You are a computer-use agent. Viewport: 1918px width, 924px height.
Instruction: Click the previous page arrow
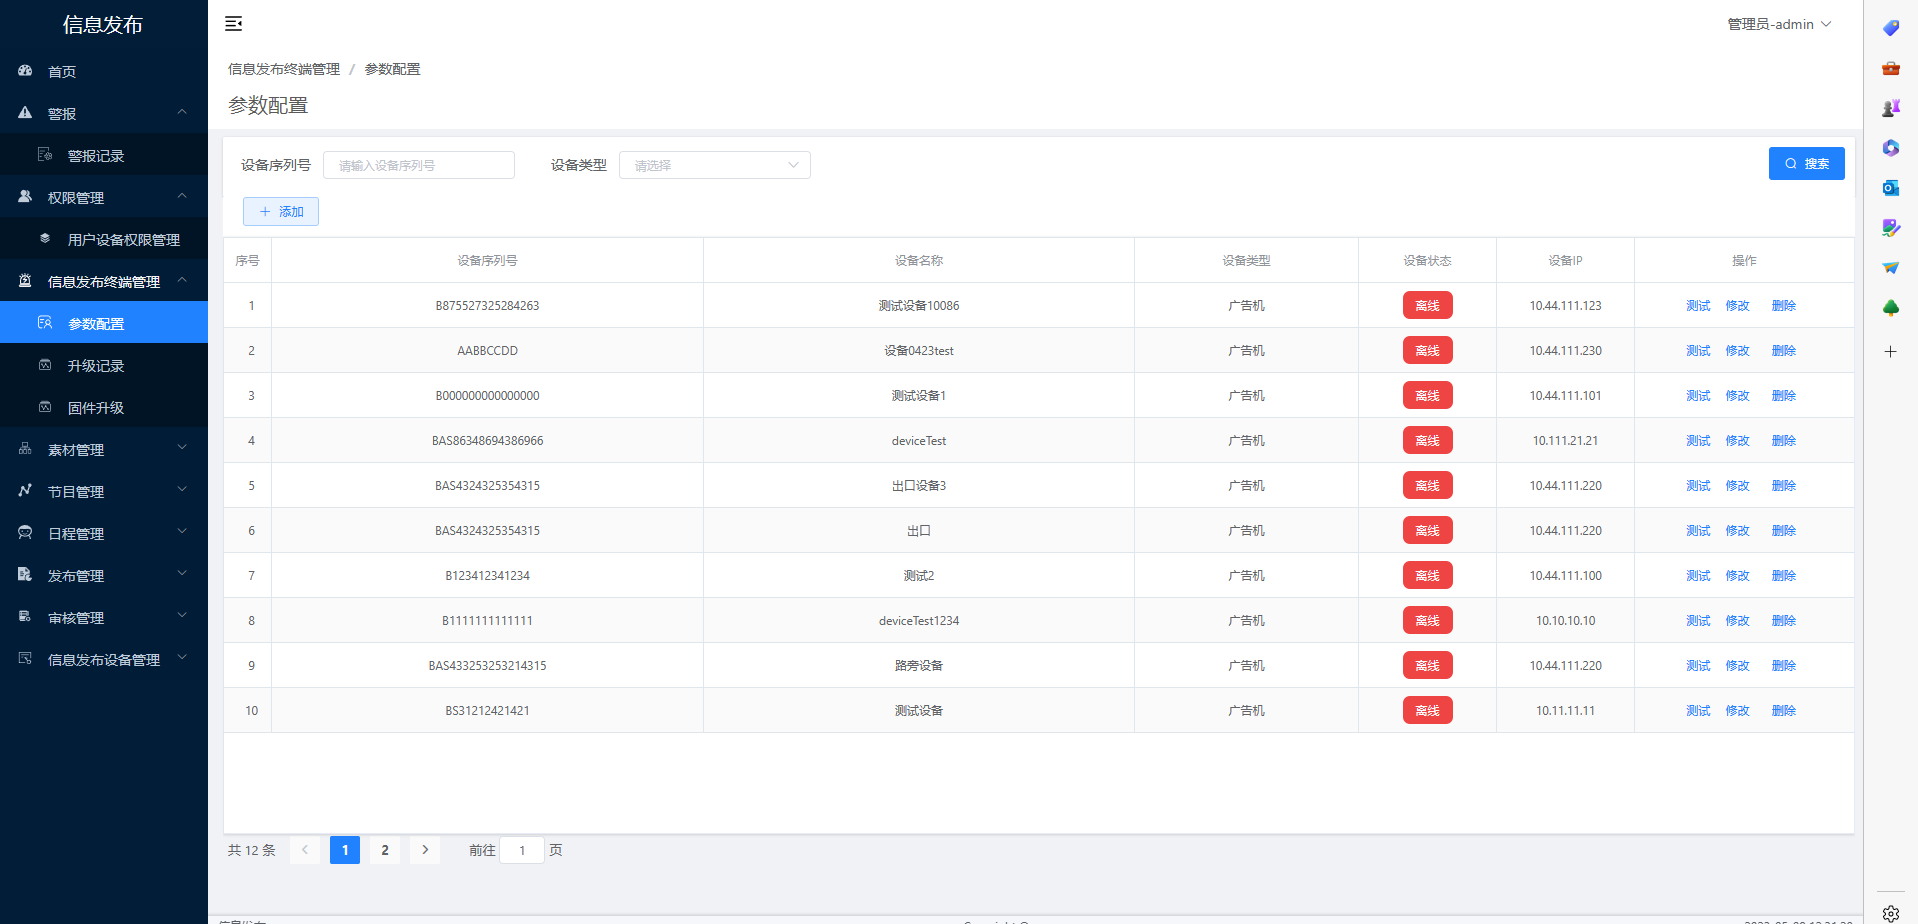pyautogui.click(x=305, y=850)
